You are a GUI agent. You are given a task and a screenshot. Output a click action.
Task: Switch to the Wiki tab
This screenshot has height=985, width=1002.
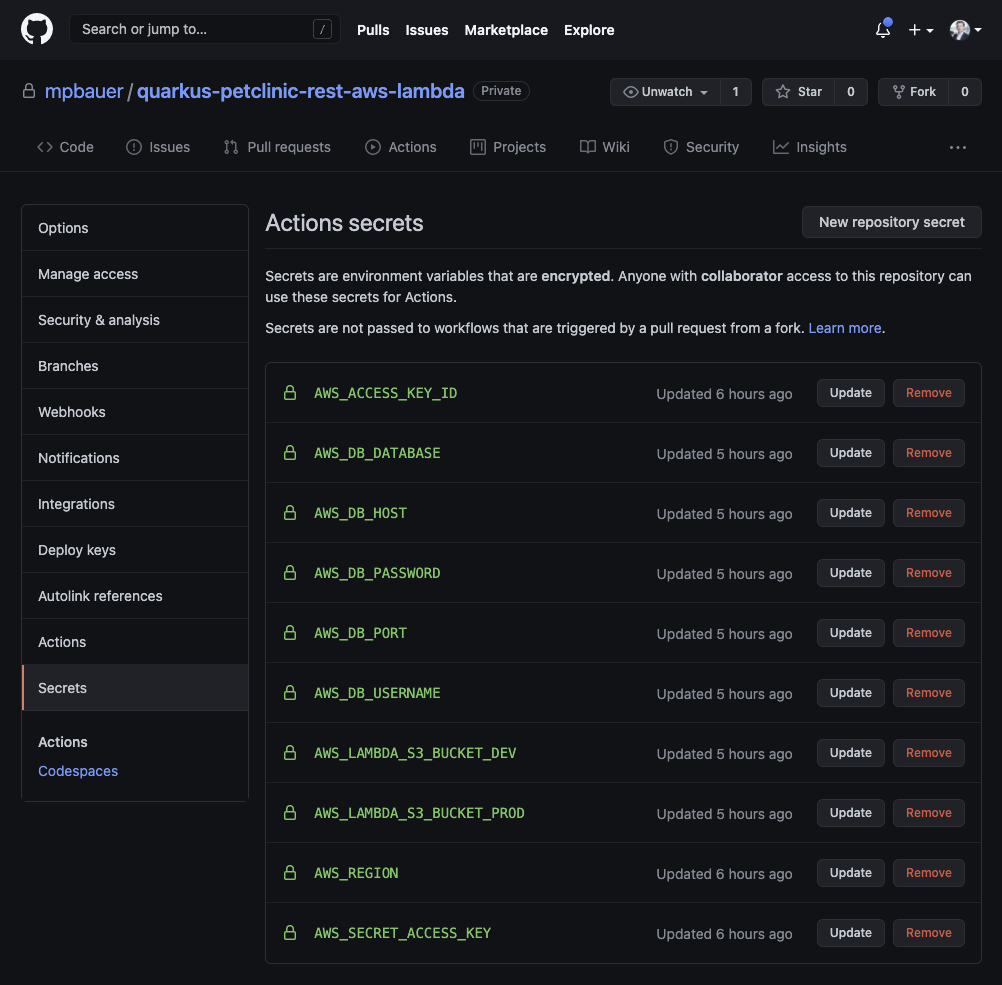[605, 147]
